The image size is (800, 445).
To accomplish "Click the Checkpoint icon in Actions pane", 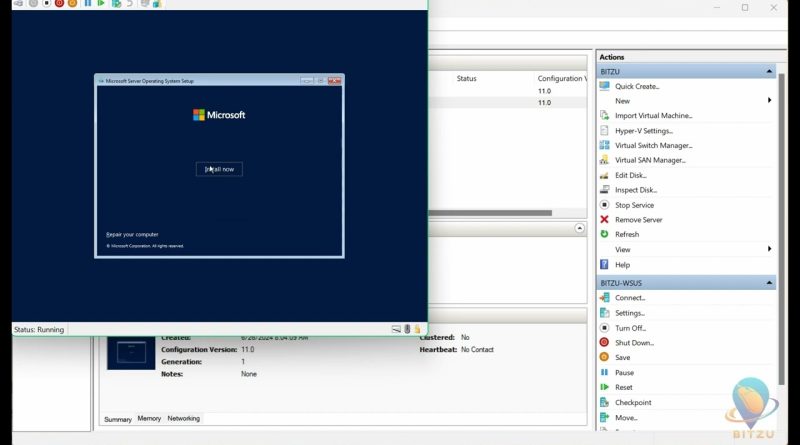I will pyautogui.click(x=605, y=402).
